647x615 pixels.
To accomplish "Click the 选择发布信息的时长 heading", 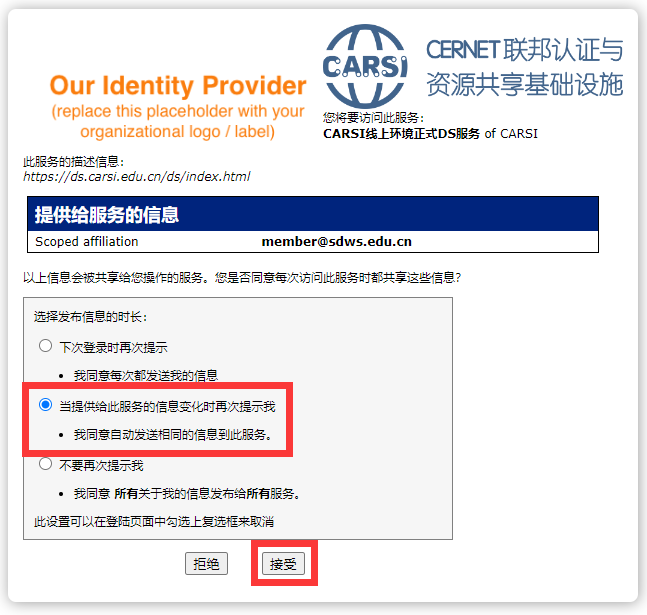I will coord(90,317).
